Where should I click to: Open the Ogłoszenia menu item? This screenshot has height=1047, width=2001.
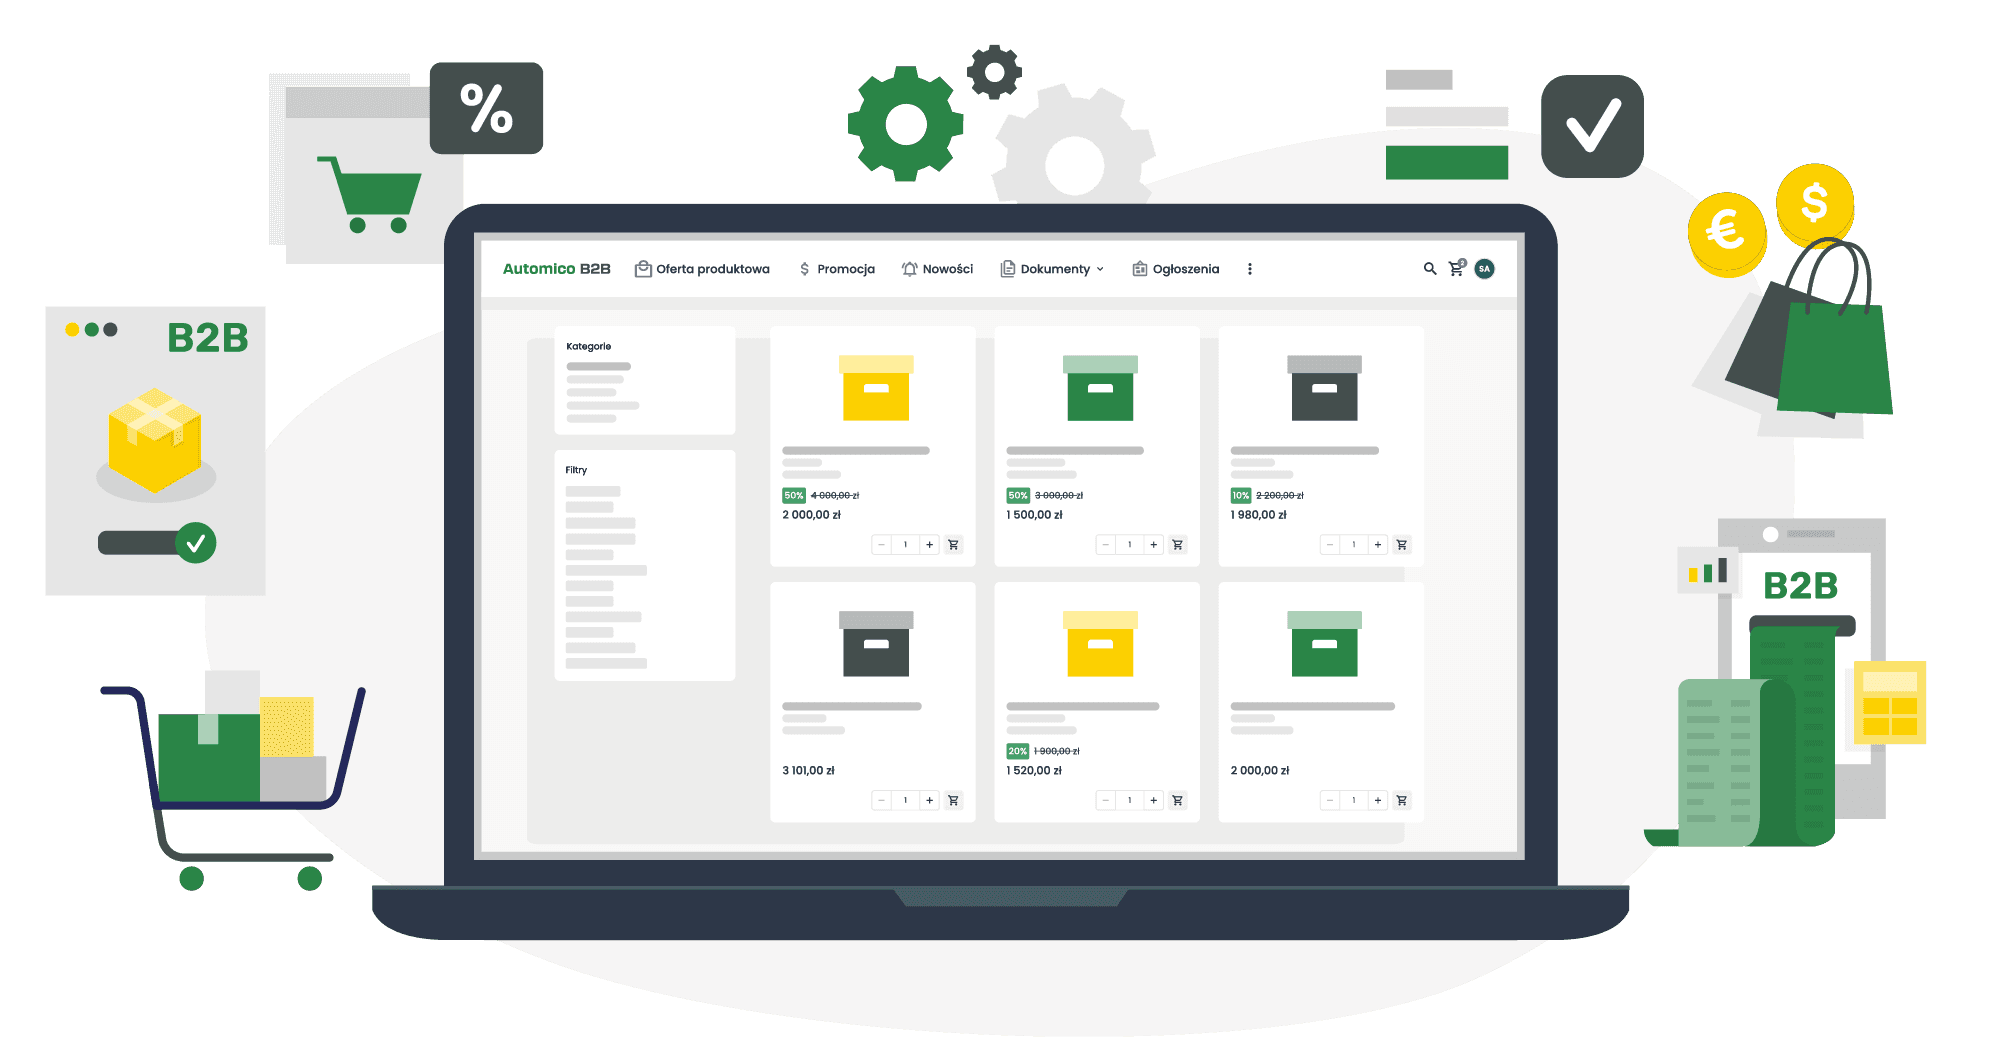click(x=1175, y=269)
